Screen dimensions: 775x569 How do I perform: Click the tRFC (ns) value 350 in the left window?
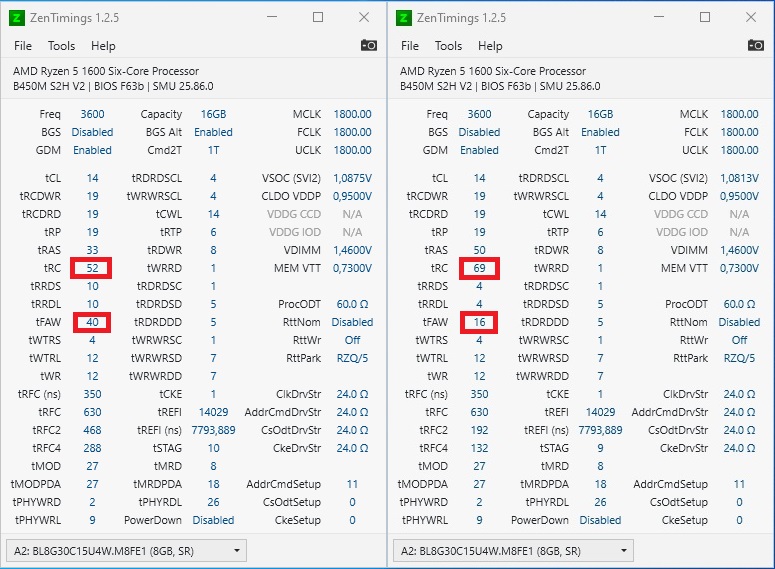point(92,394)
